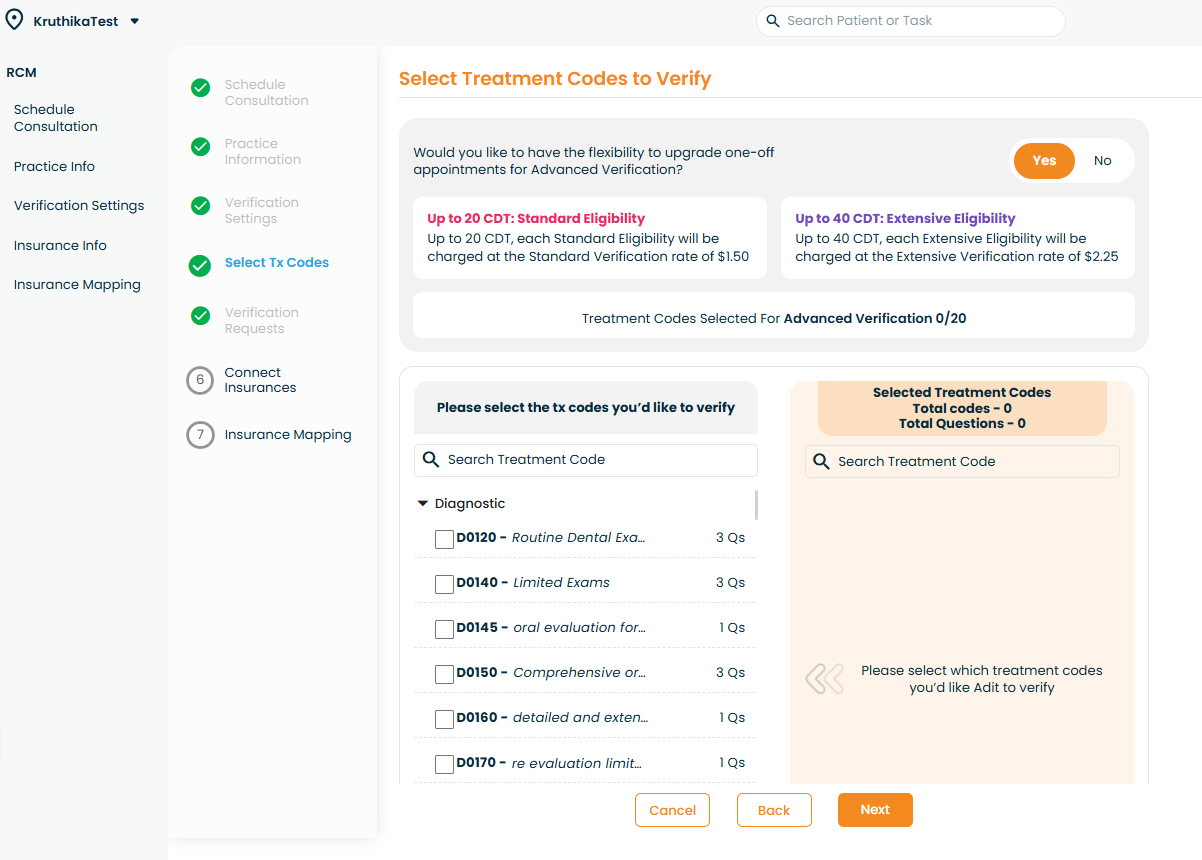The image size is (1202, 860).
Task: Open the KruthikaTest location dropdown
Action: (135, 21)
